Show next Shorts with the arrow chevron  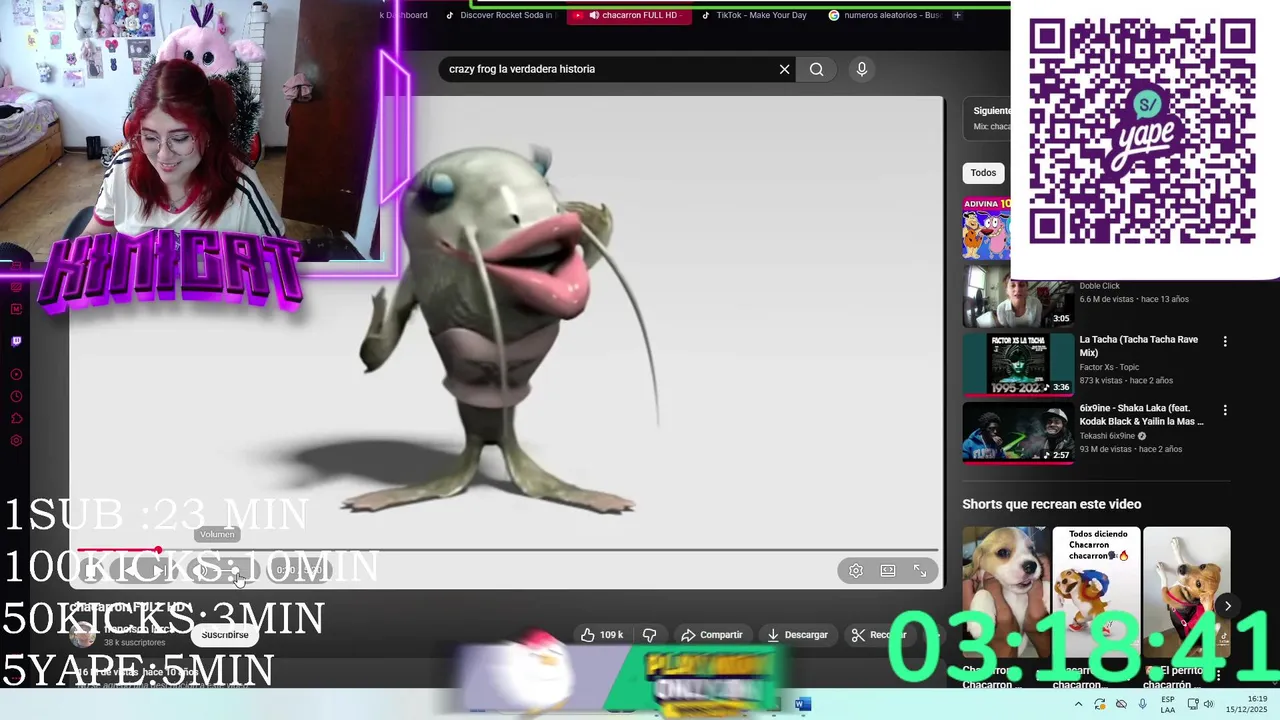pos(1227,605)
